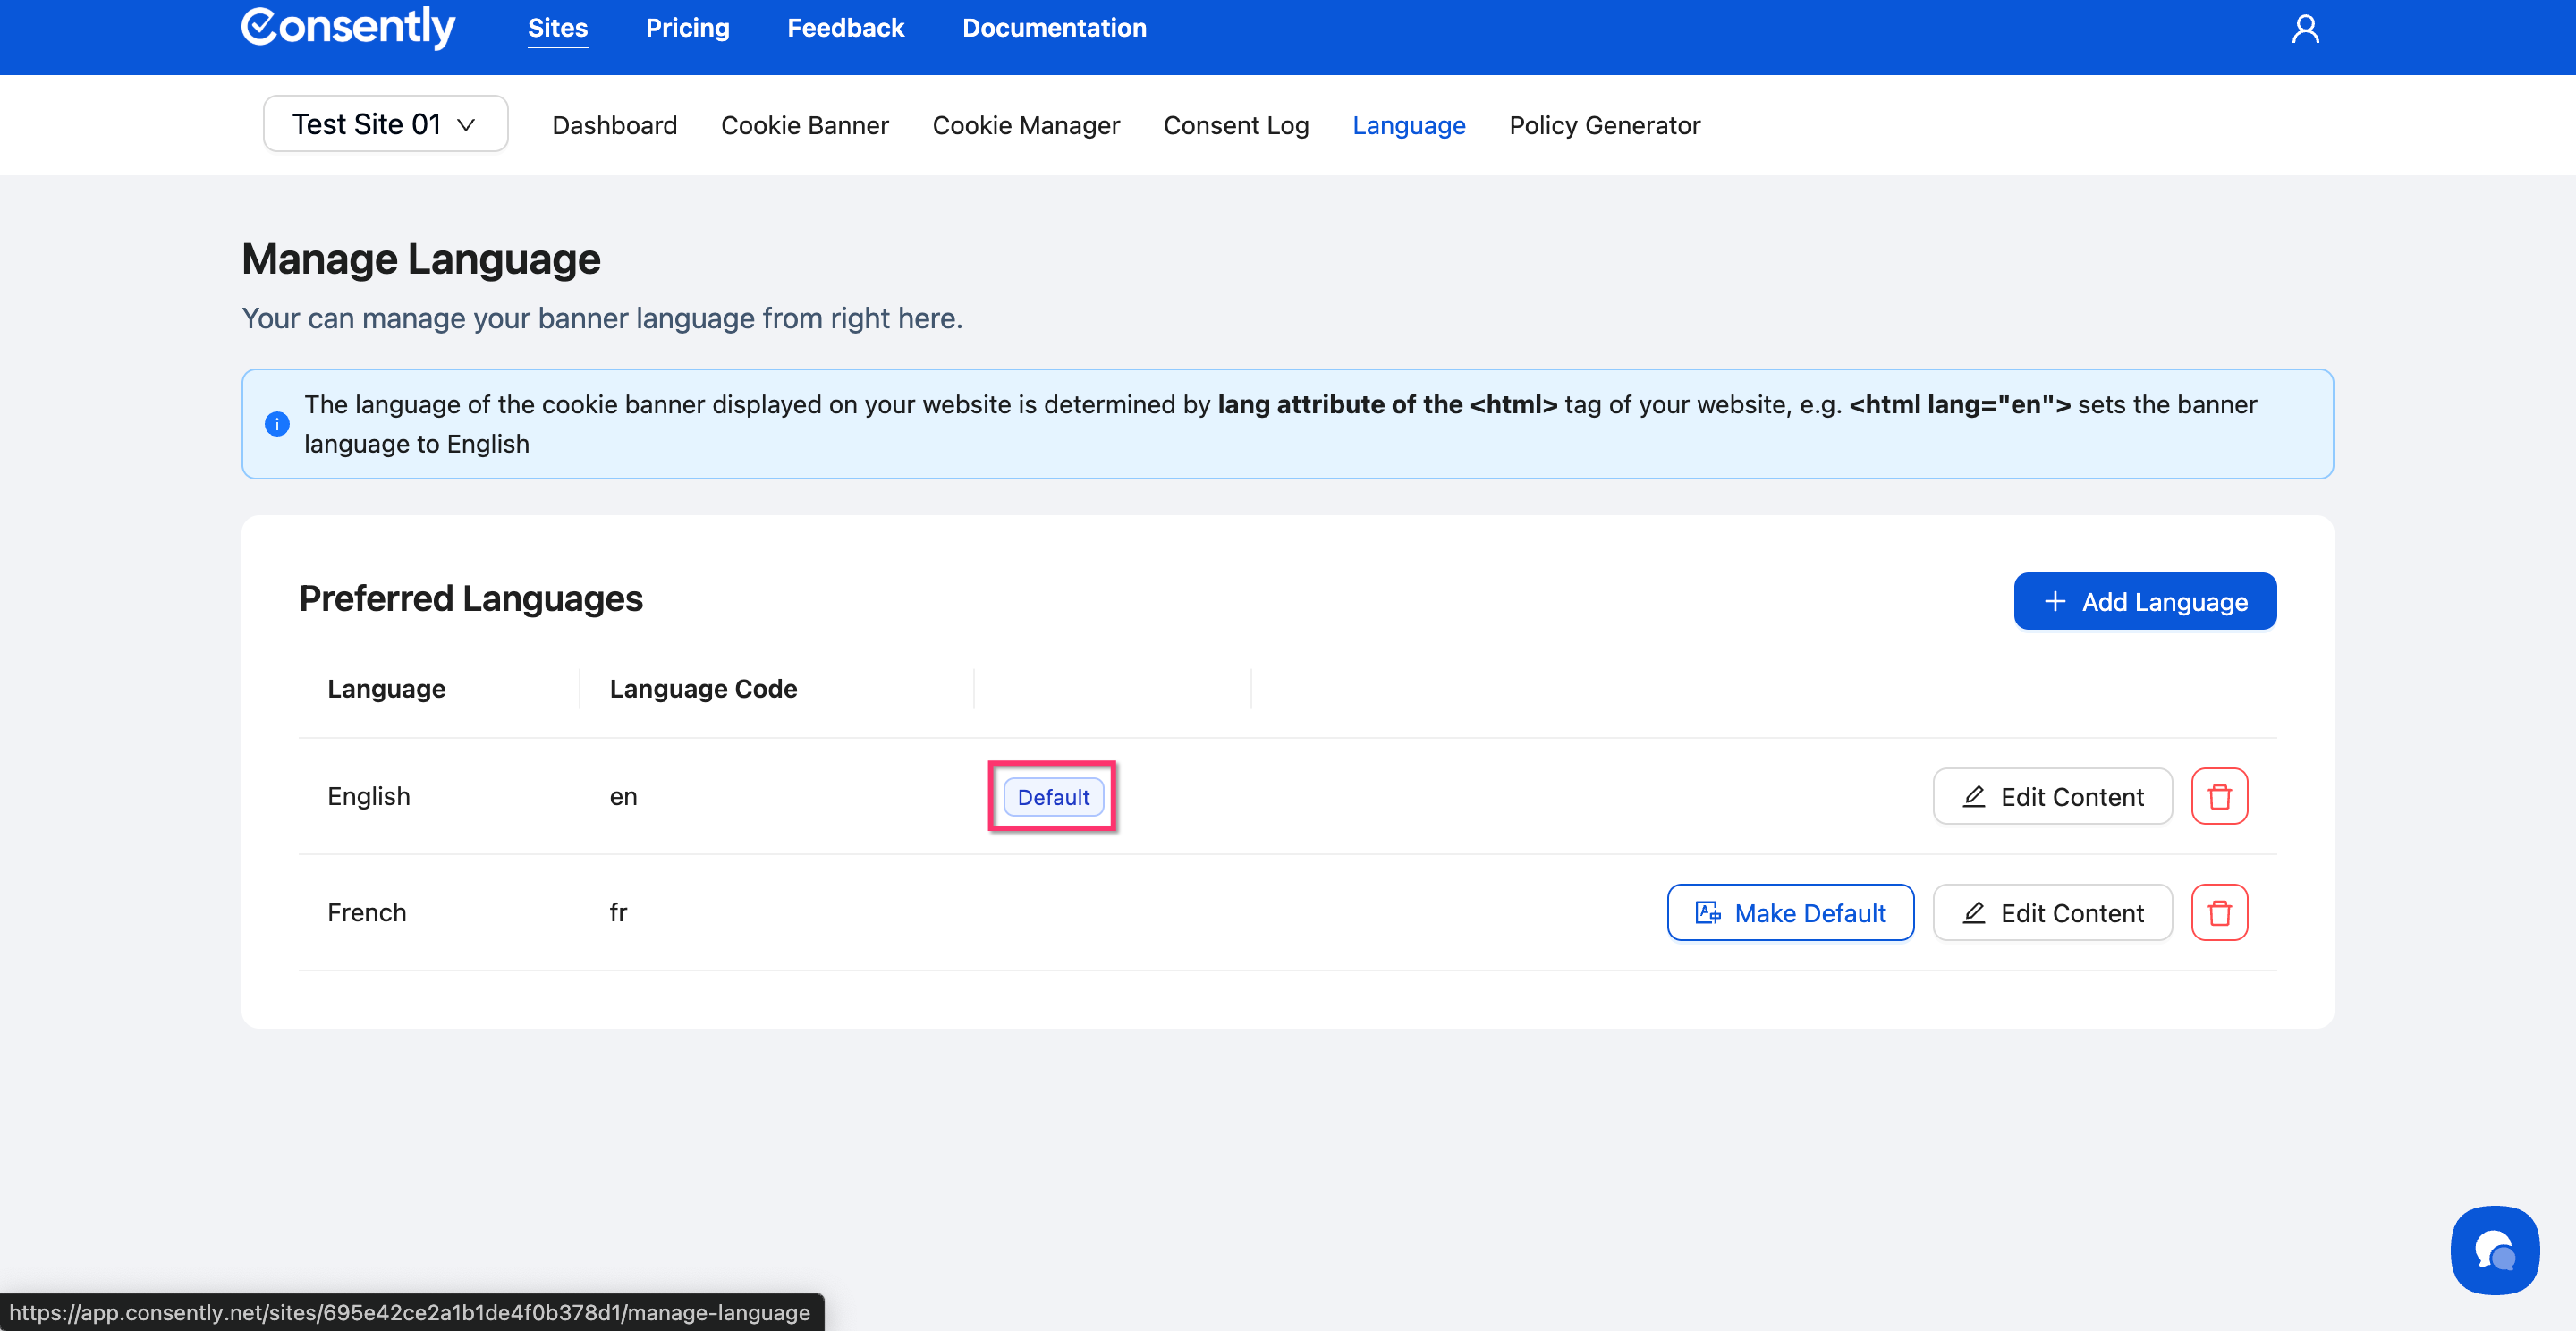2576x1331 pixels.
Task: Open the Pricing page
Action: (687, 28)
